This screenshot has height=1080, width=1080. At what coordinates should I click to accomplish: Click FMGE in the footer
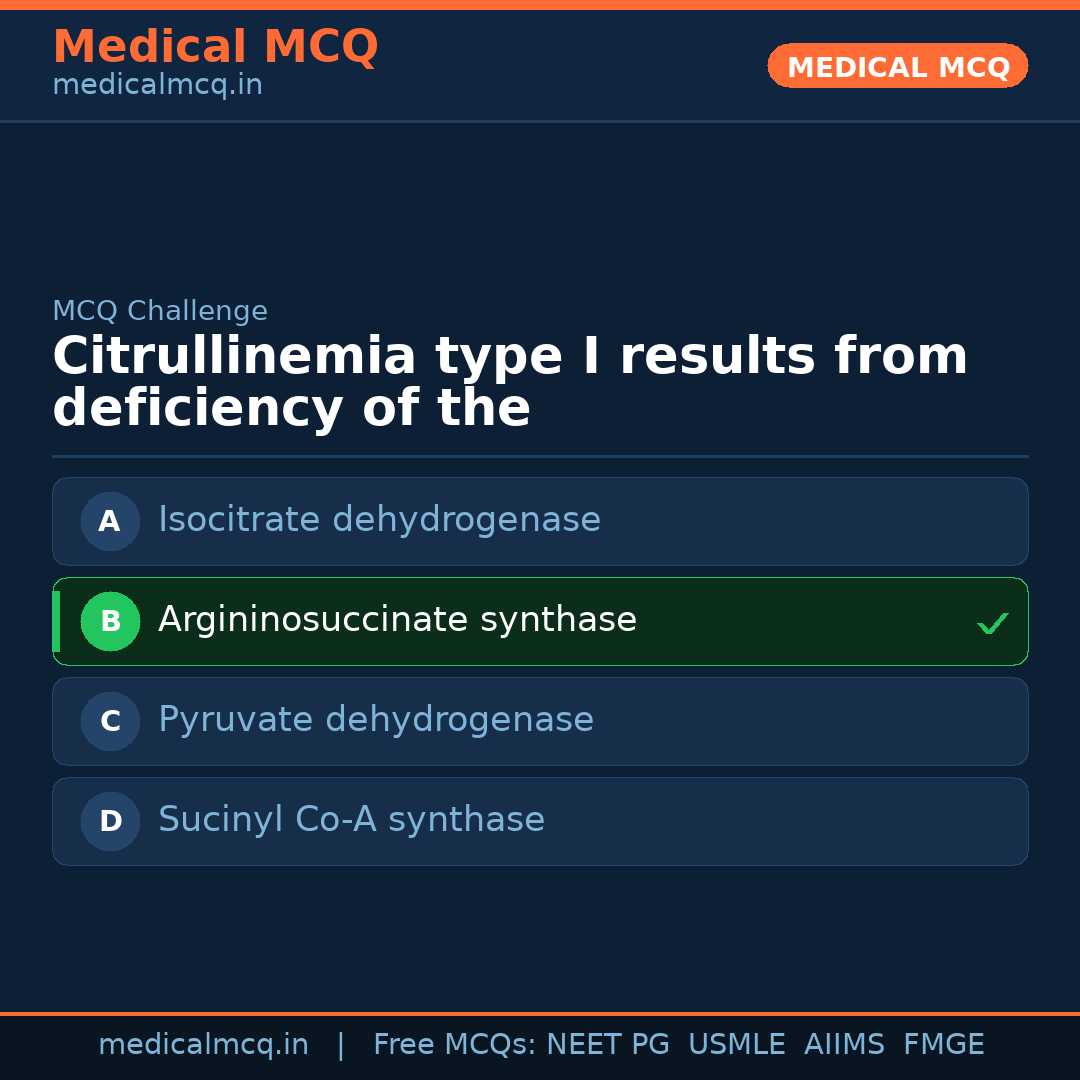943,1045
